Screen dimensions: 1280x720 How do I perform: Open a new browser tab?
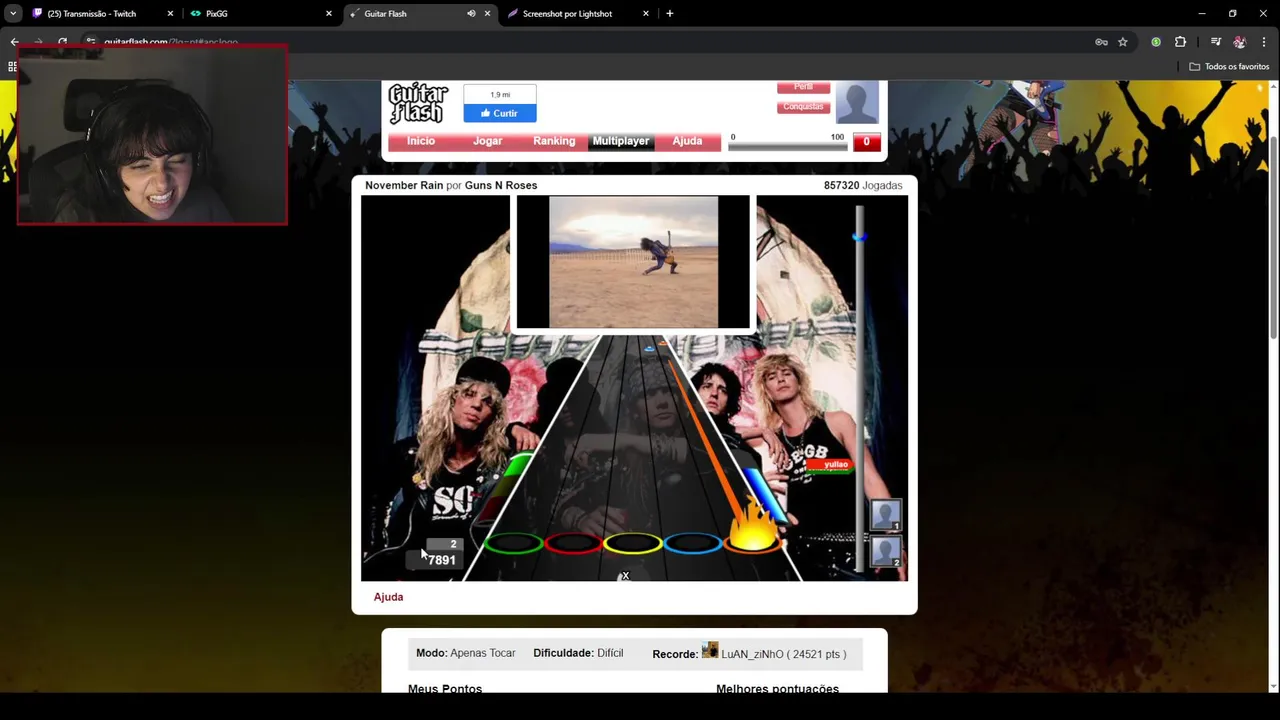tap(669, 14)
